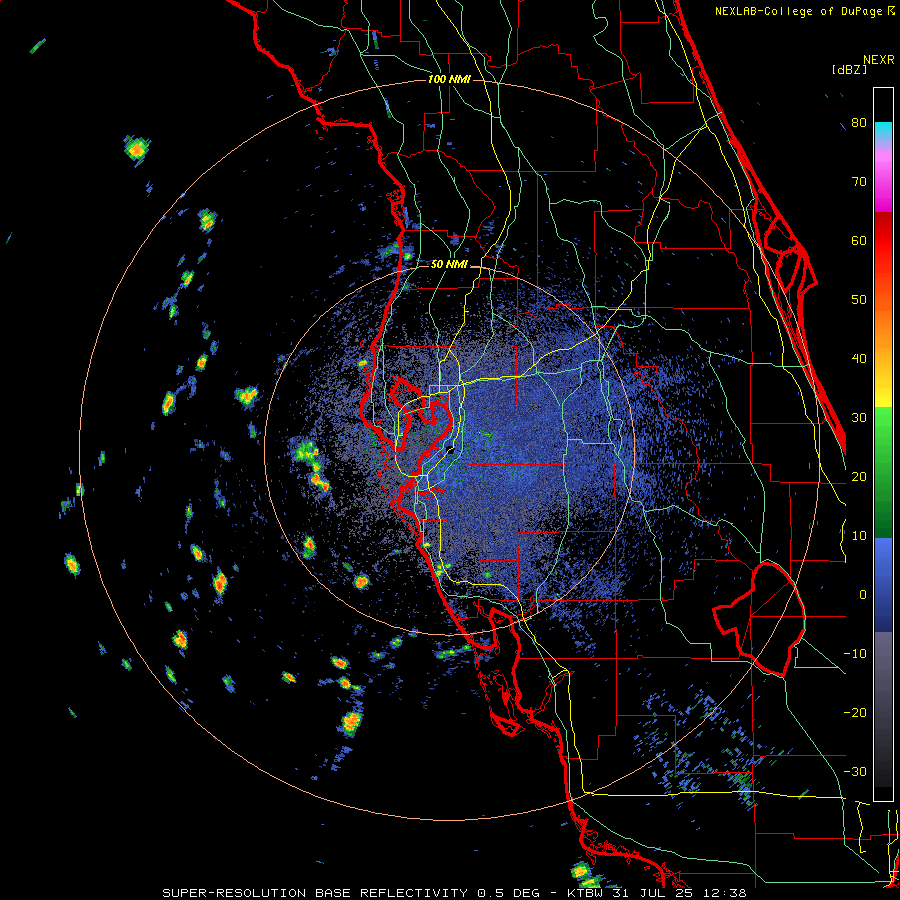This screenshot has height=900, width=900.
Task: Click the 12:38 timestamp in the caption
Action: 726,893
